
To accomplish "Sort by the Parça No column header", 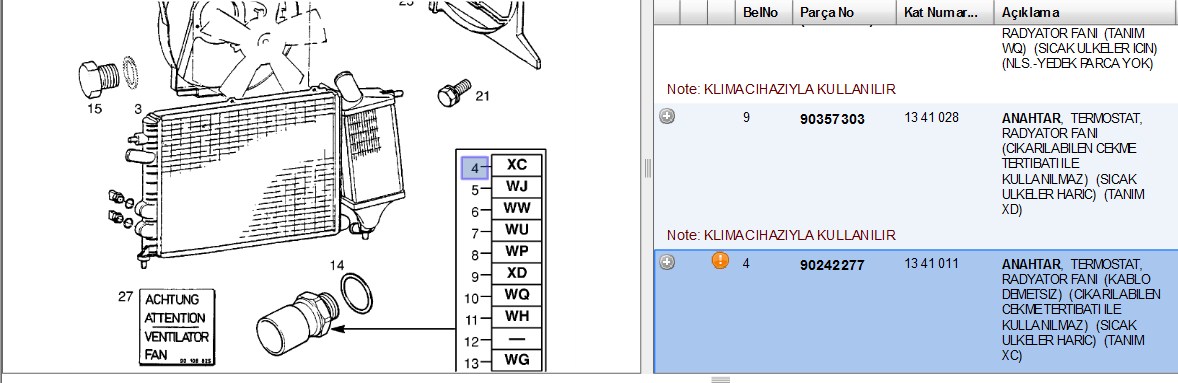I will click(844, 13).
